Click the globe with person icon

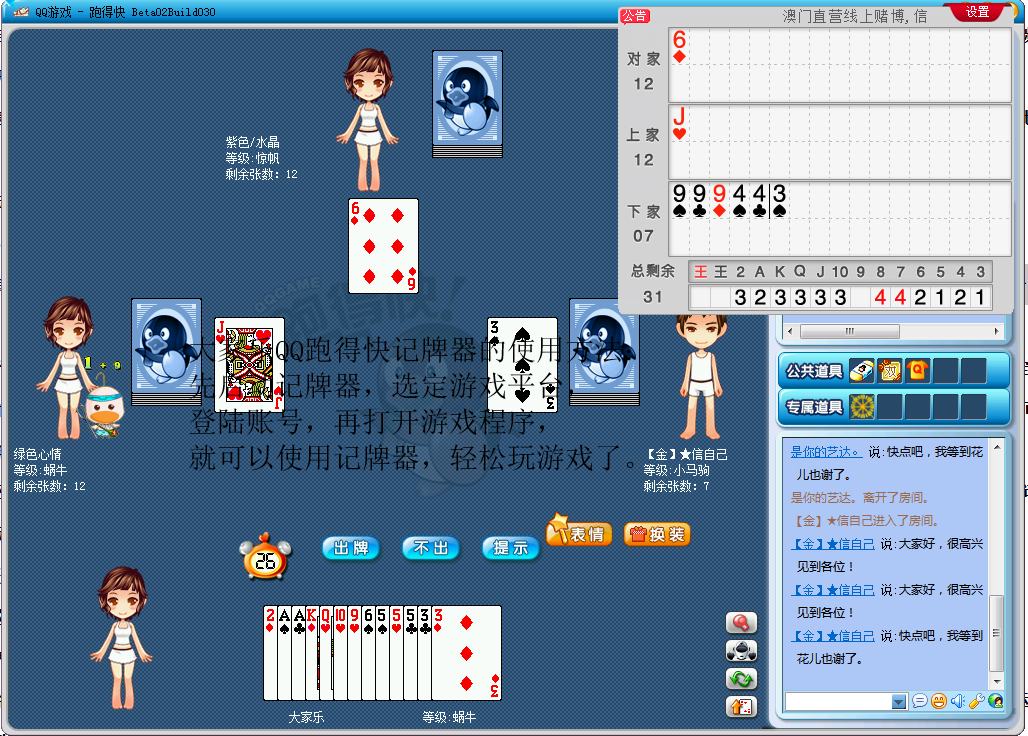click(996, 701)
